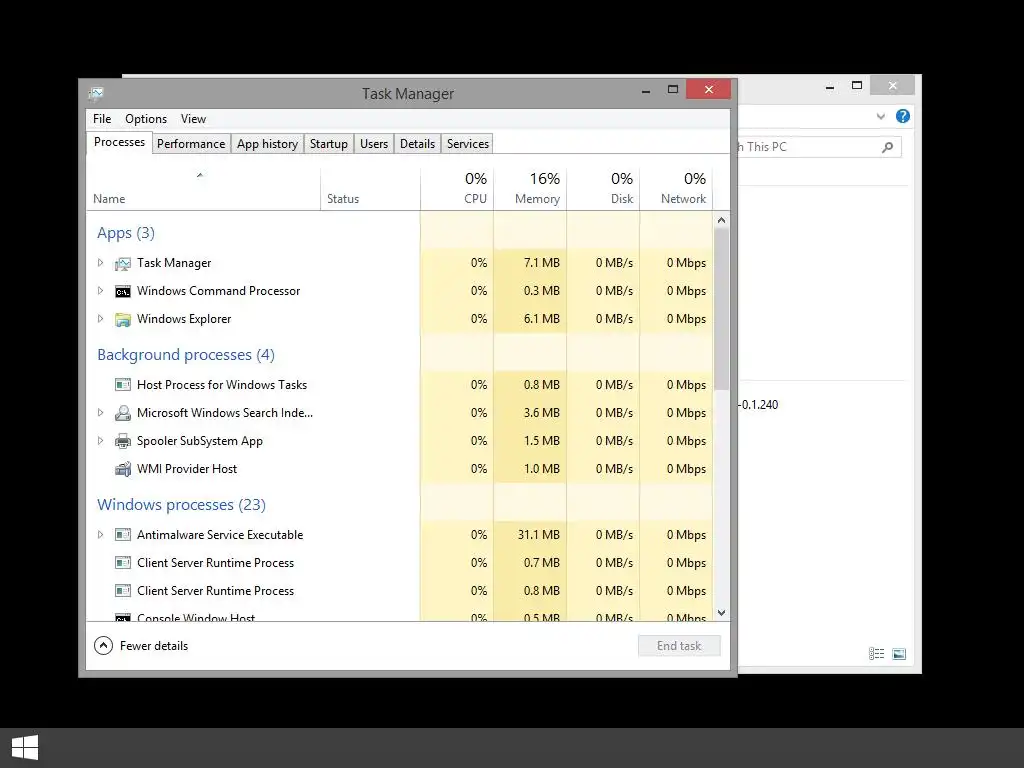
Task: Click the first Client Server Runtime Process icon
Action: [123, 562]
